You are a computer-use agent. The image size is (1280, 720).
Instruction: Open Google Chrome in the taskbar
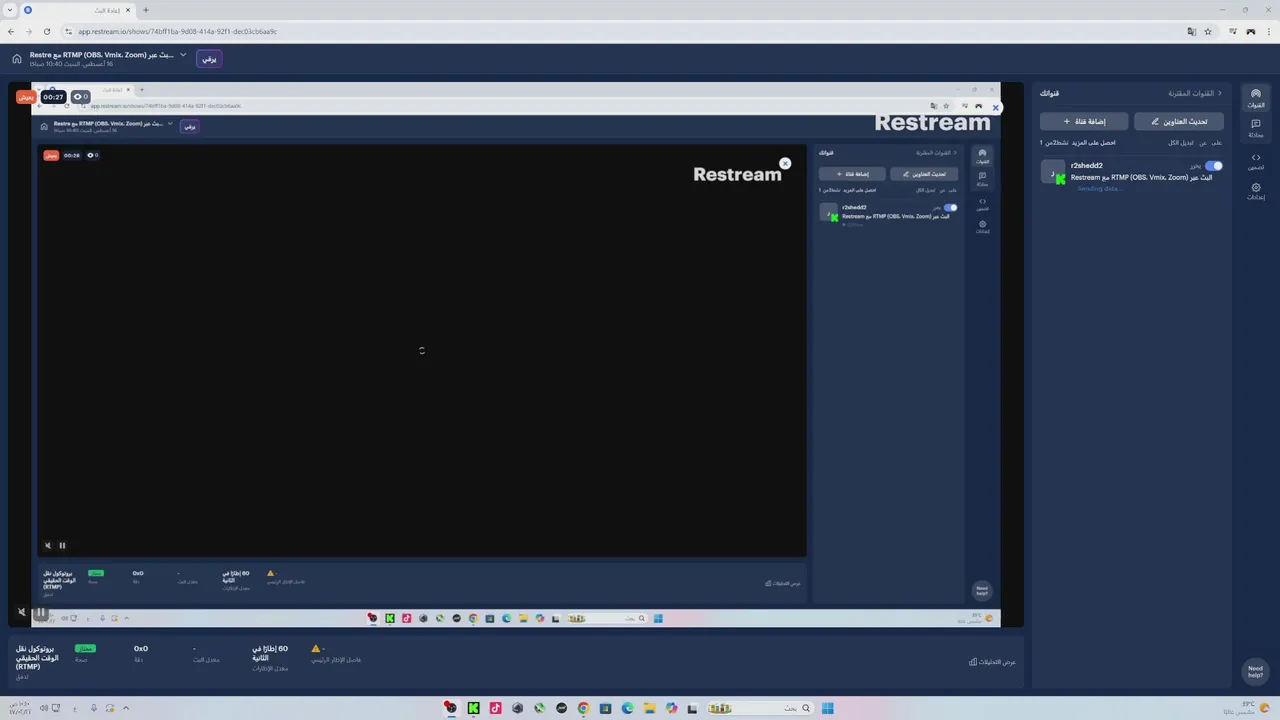point(583,708)
